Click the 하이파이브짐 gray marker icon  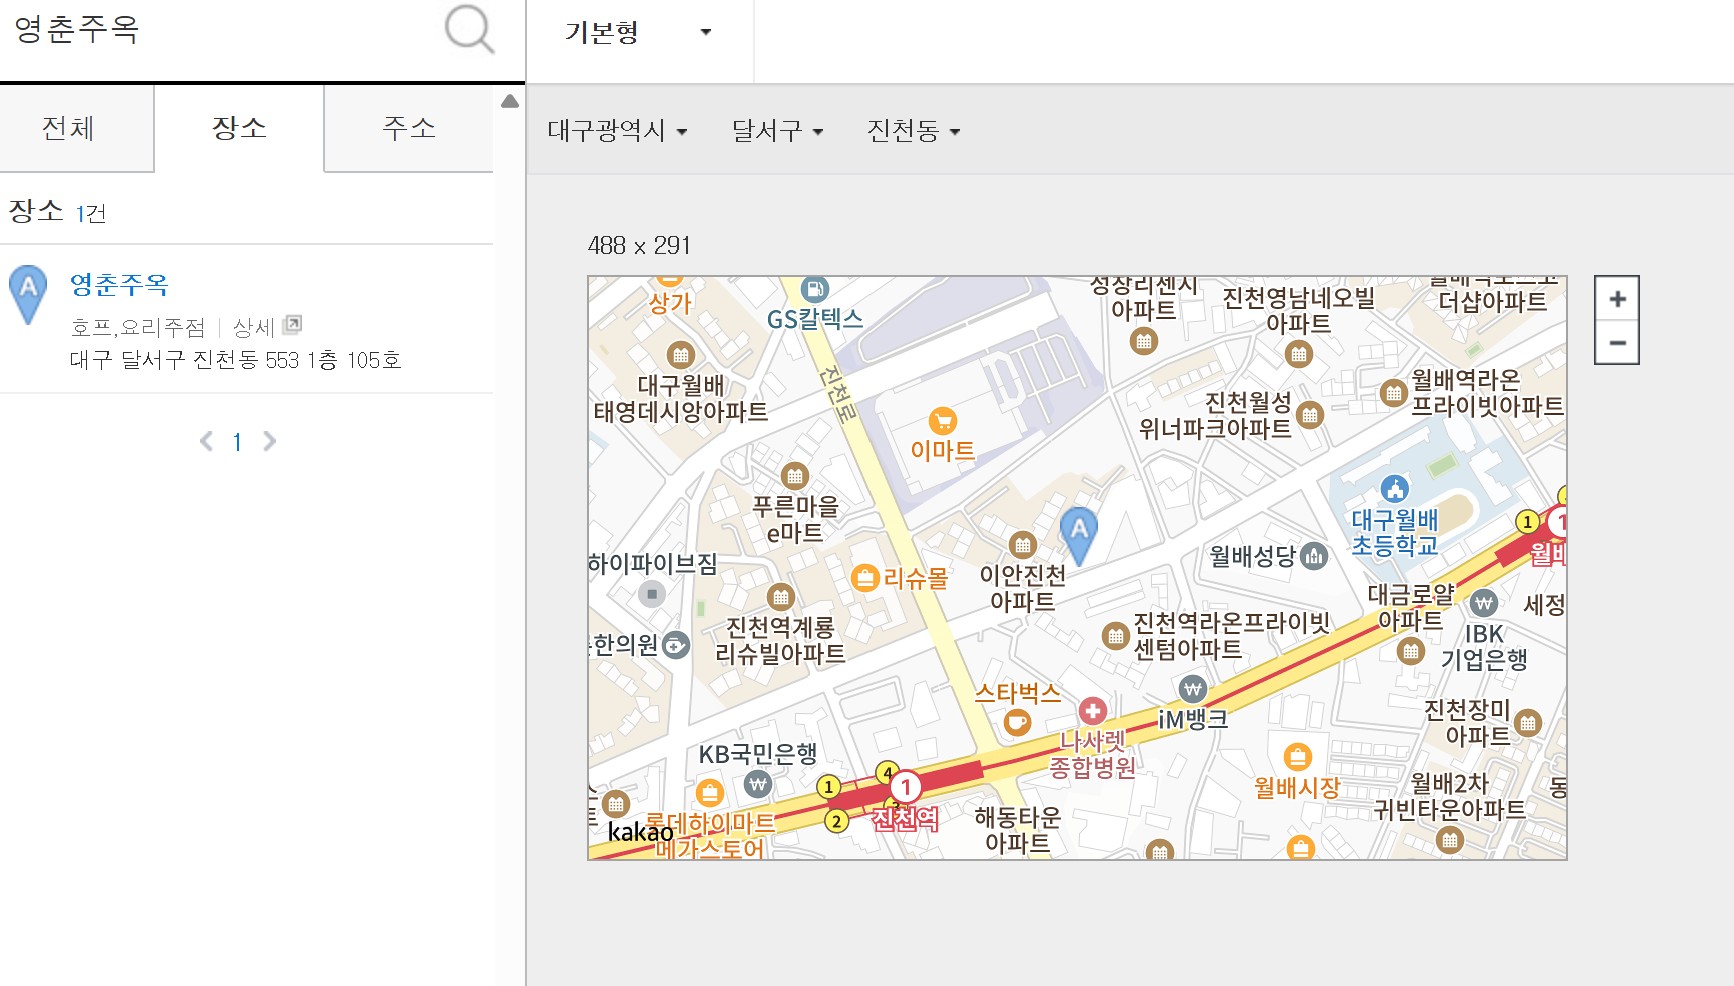coord(652,594)
